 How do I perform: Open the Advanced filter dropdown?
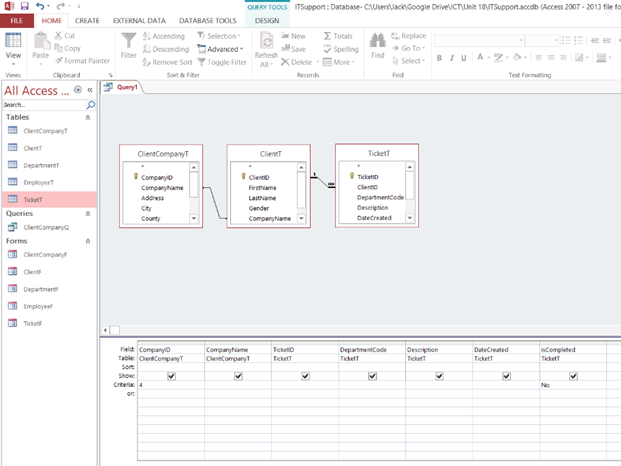tap(220, 49)
